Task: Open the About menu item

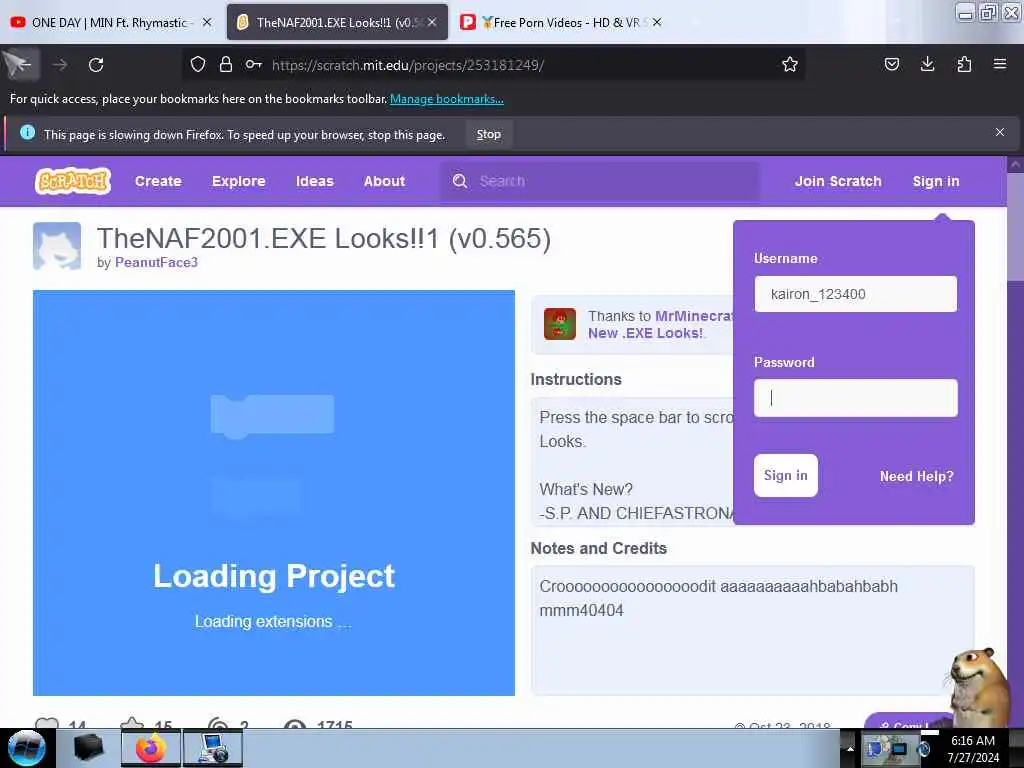Action: coord(384,181)
